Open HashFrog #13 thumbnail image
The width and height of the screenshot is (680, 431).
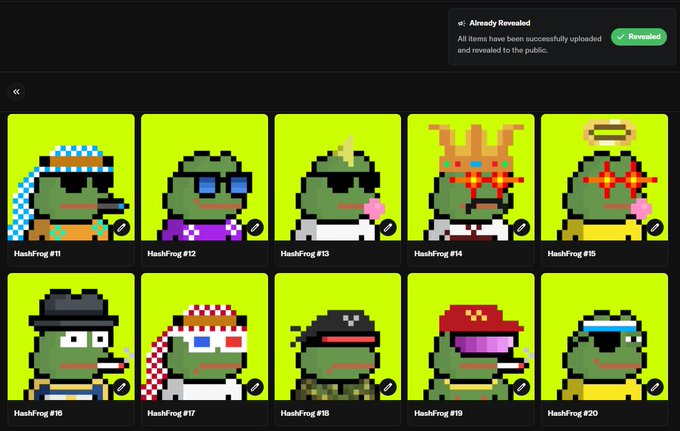338,177
